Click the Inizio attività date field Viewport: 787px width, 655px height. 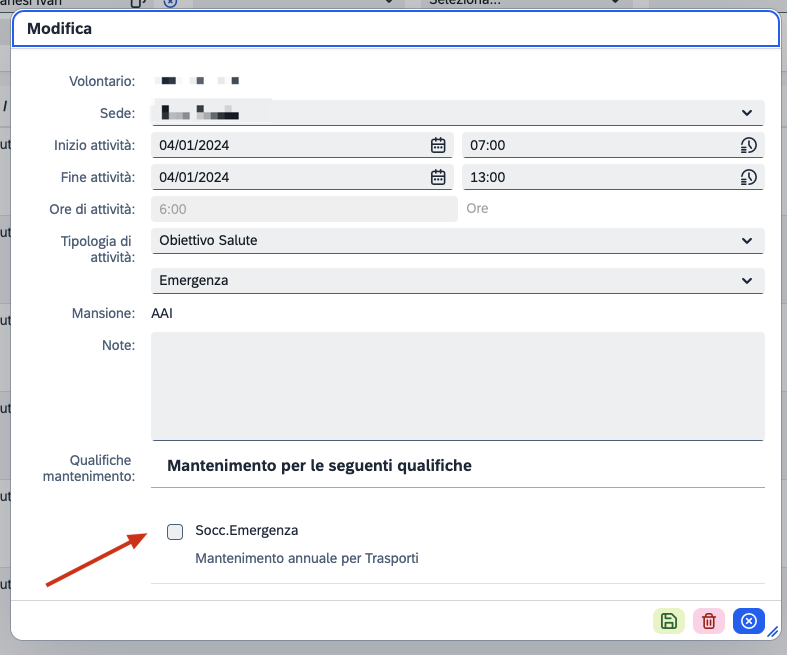(290, 145)
